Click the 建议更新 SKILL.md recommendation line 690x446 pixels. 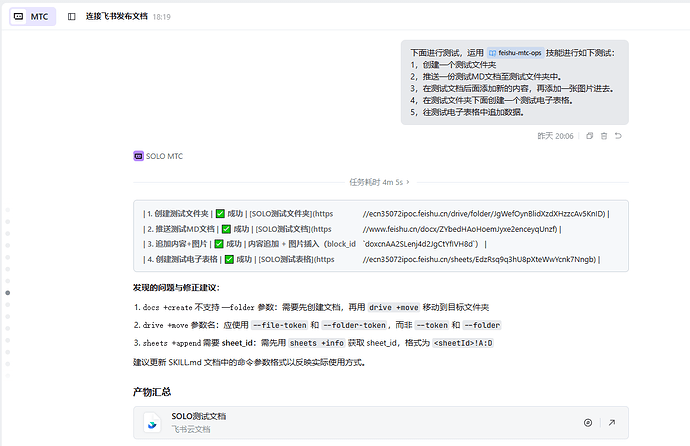coord(249,362)
